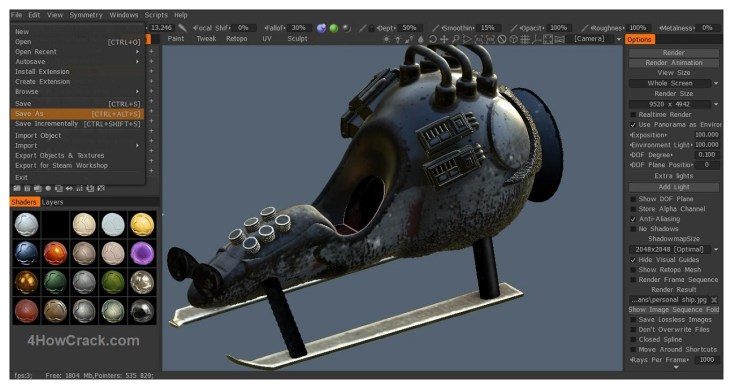
Task: Click the rotate camera icon in viewport toolbar
Action: (433, 39)
